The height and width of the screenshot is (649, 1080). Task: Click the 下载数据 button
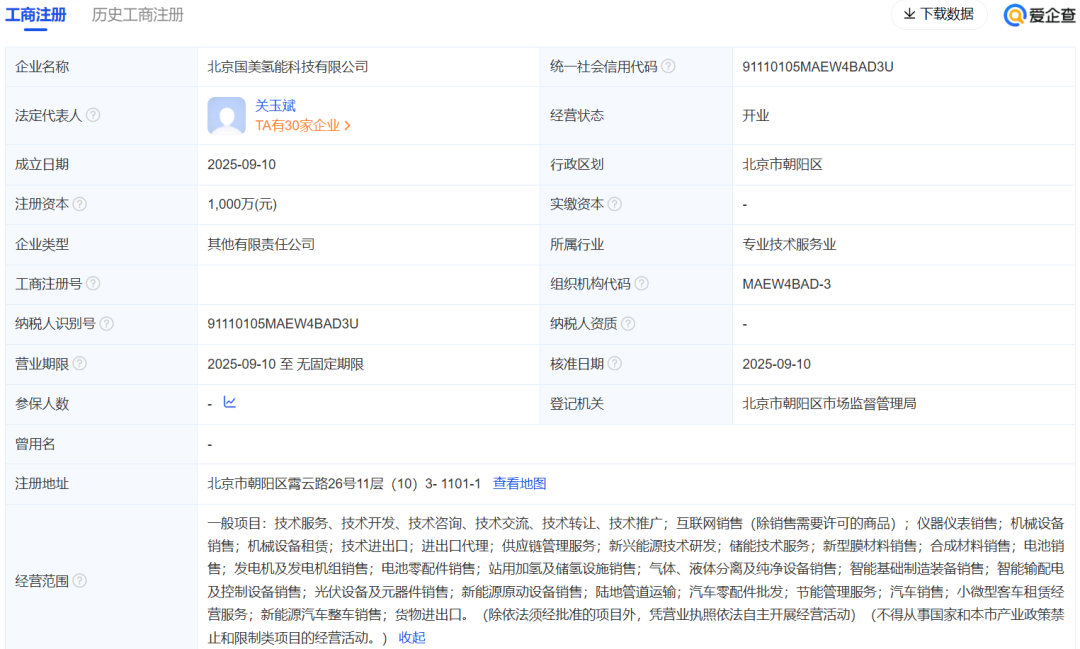[x=938, y=14]
